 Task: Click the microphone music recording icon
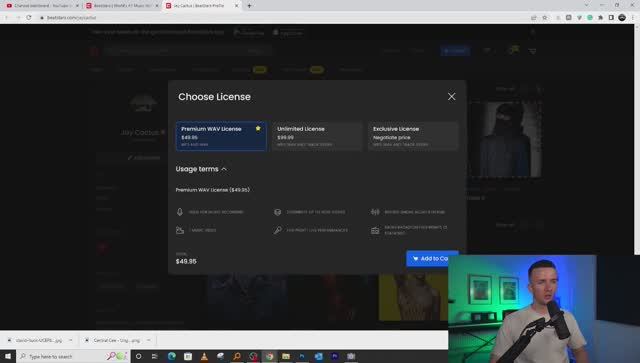(x=180, y=212)
